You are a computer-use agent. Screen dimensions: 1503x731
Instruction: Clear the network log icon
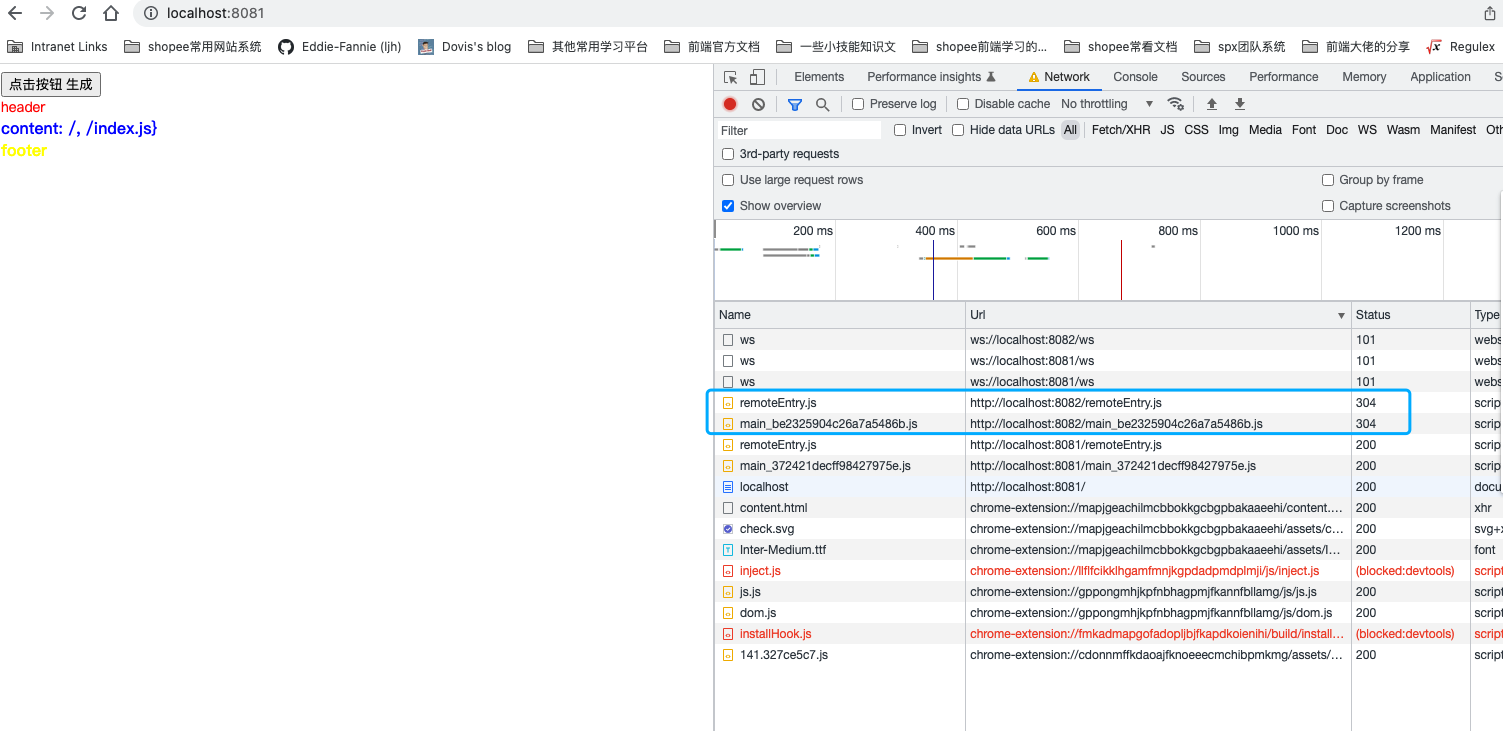(x=758, y=104)
